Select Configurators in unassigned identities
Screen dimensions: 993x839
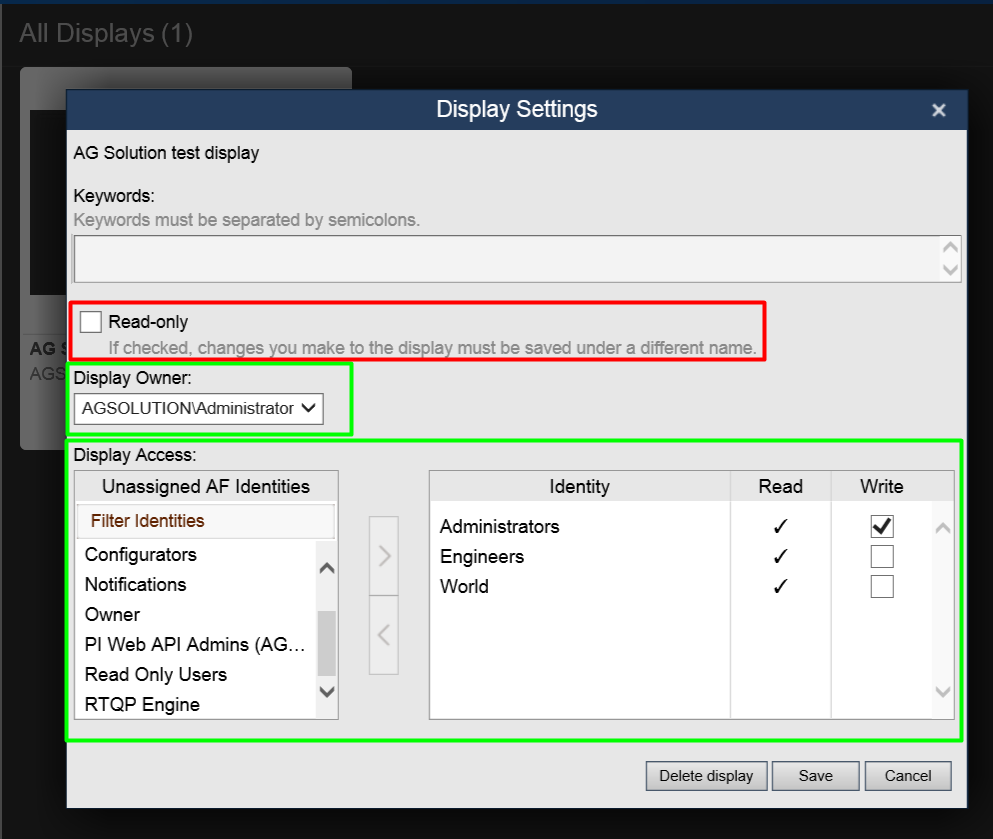[141, 555]
